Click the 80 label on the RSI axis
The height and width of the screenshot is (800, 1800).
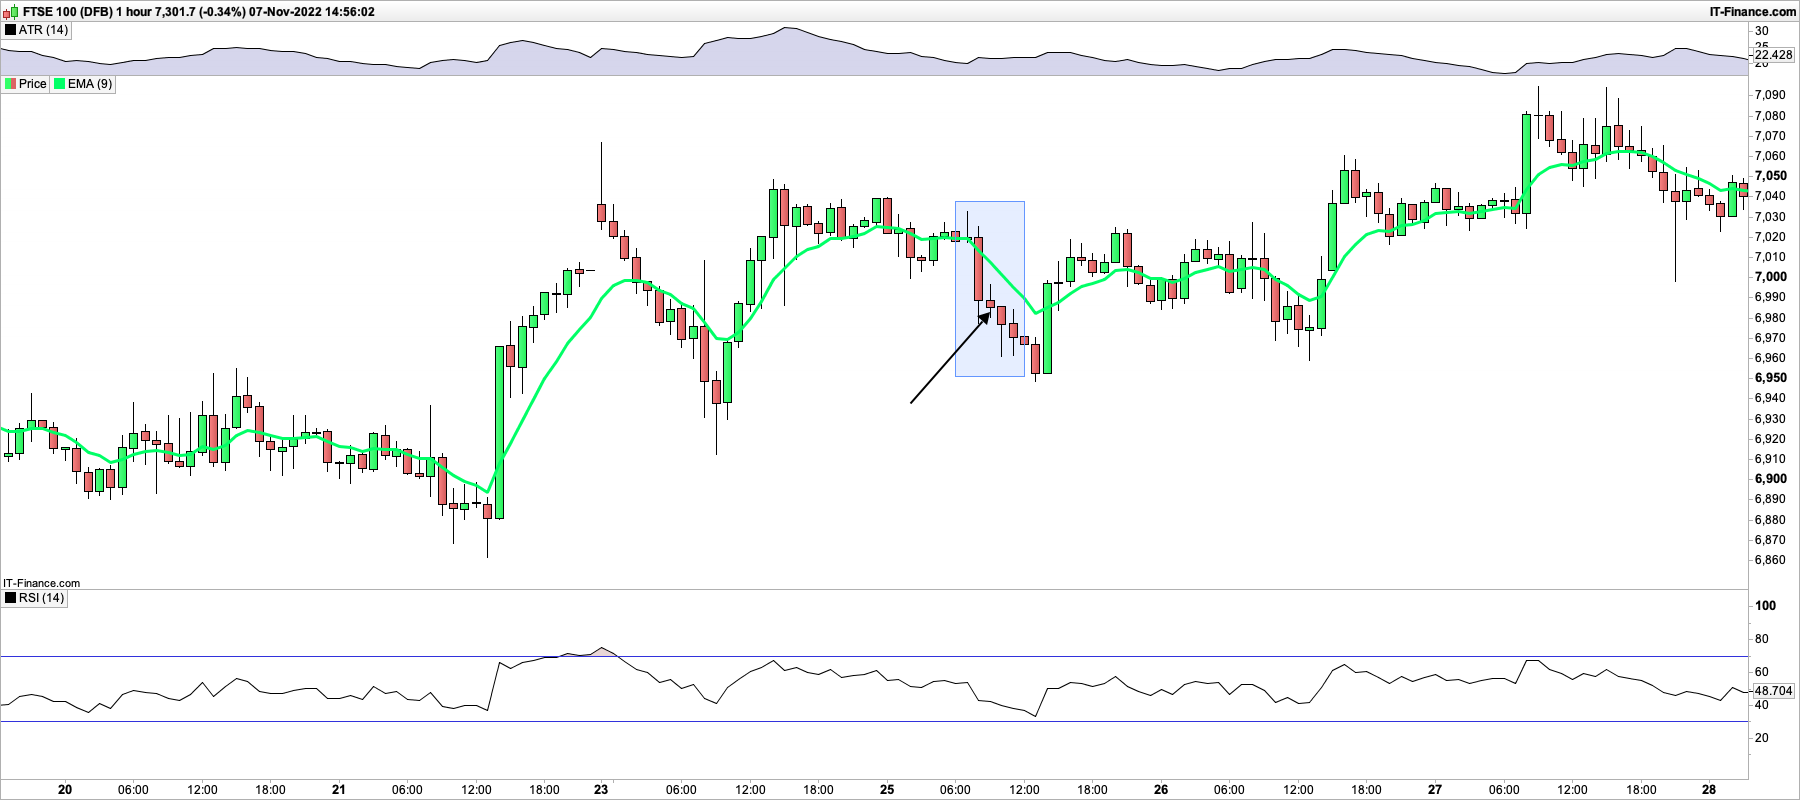(x=1761, y=639)
